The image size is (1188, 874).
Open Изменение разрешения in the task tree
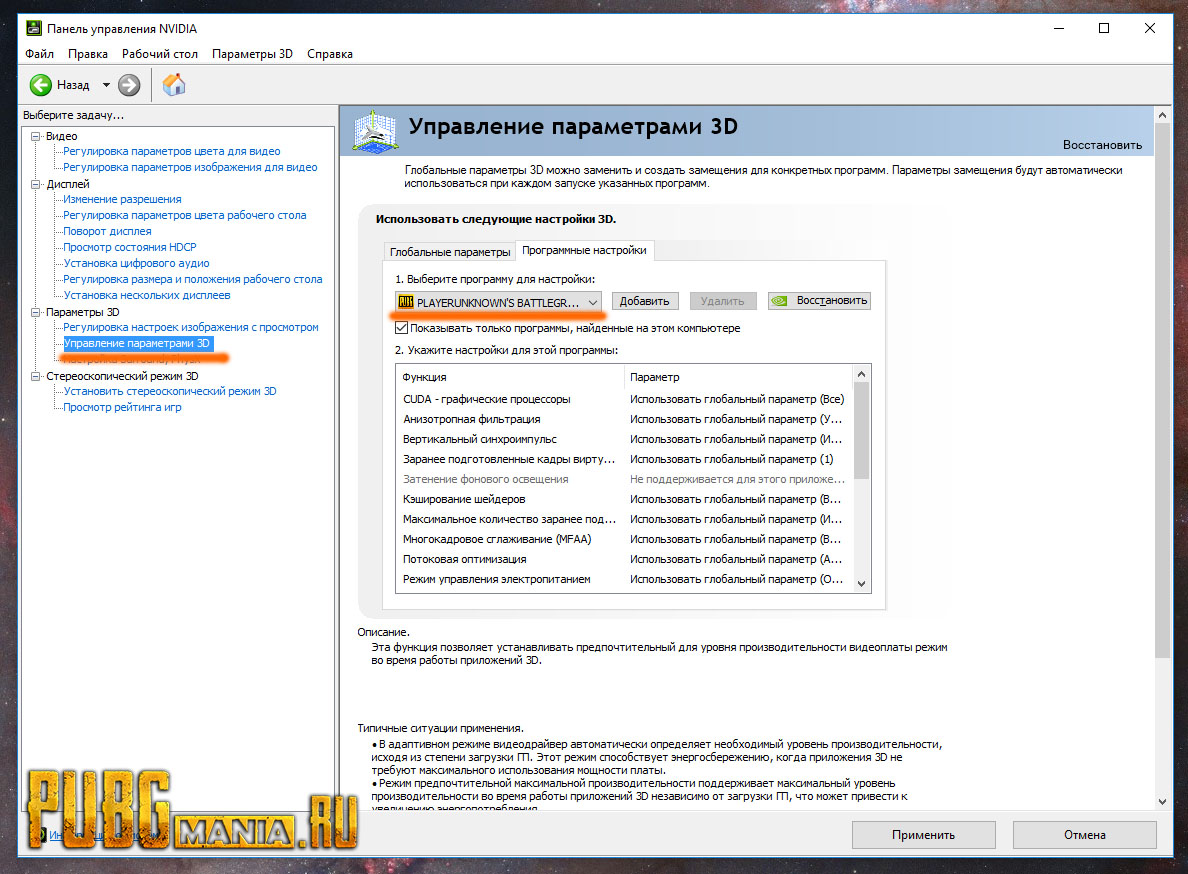(x=123, y=199)
